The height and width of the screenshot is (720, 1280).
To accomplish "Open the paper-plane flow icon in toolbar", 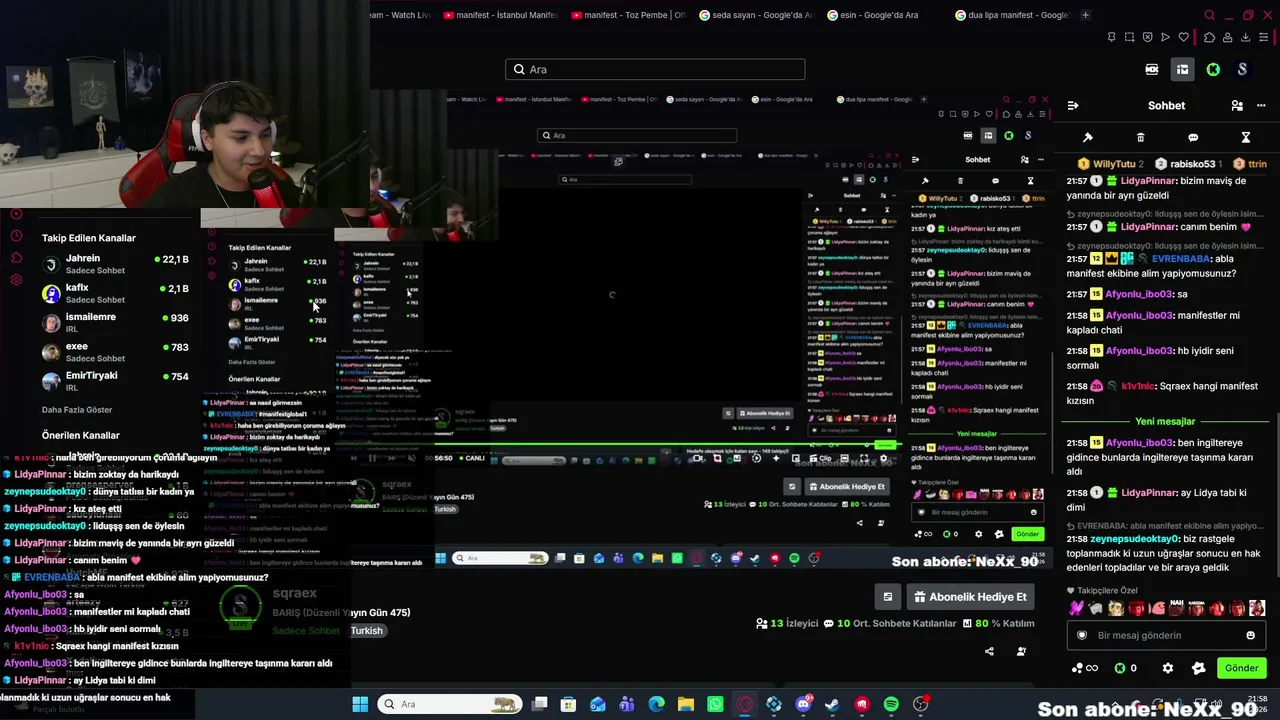I will [x=1165, y=37].
